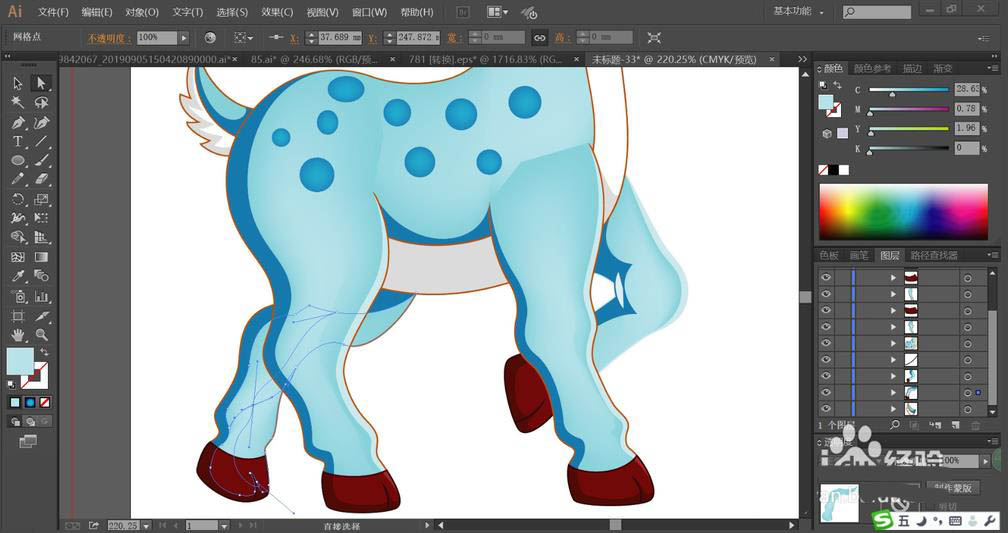Viewport: 1008px width, 533px height.
Task: Expand the layer with blue selection square
Action: tap(893, 392)
